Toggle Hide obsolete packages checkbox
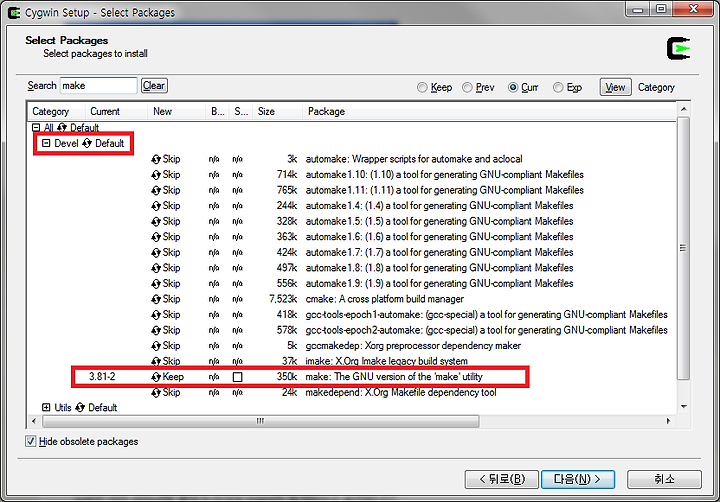Viewport: 720px width, 502px height. 30,441
